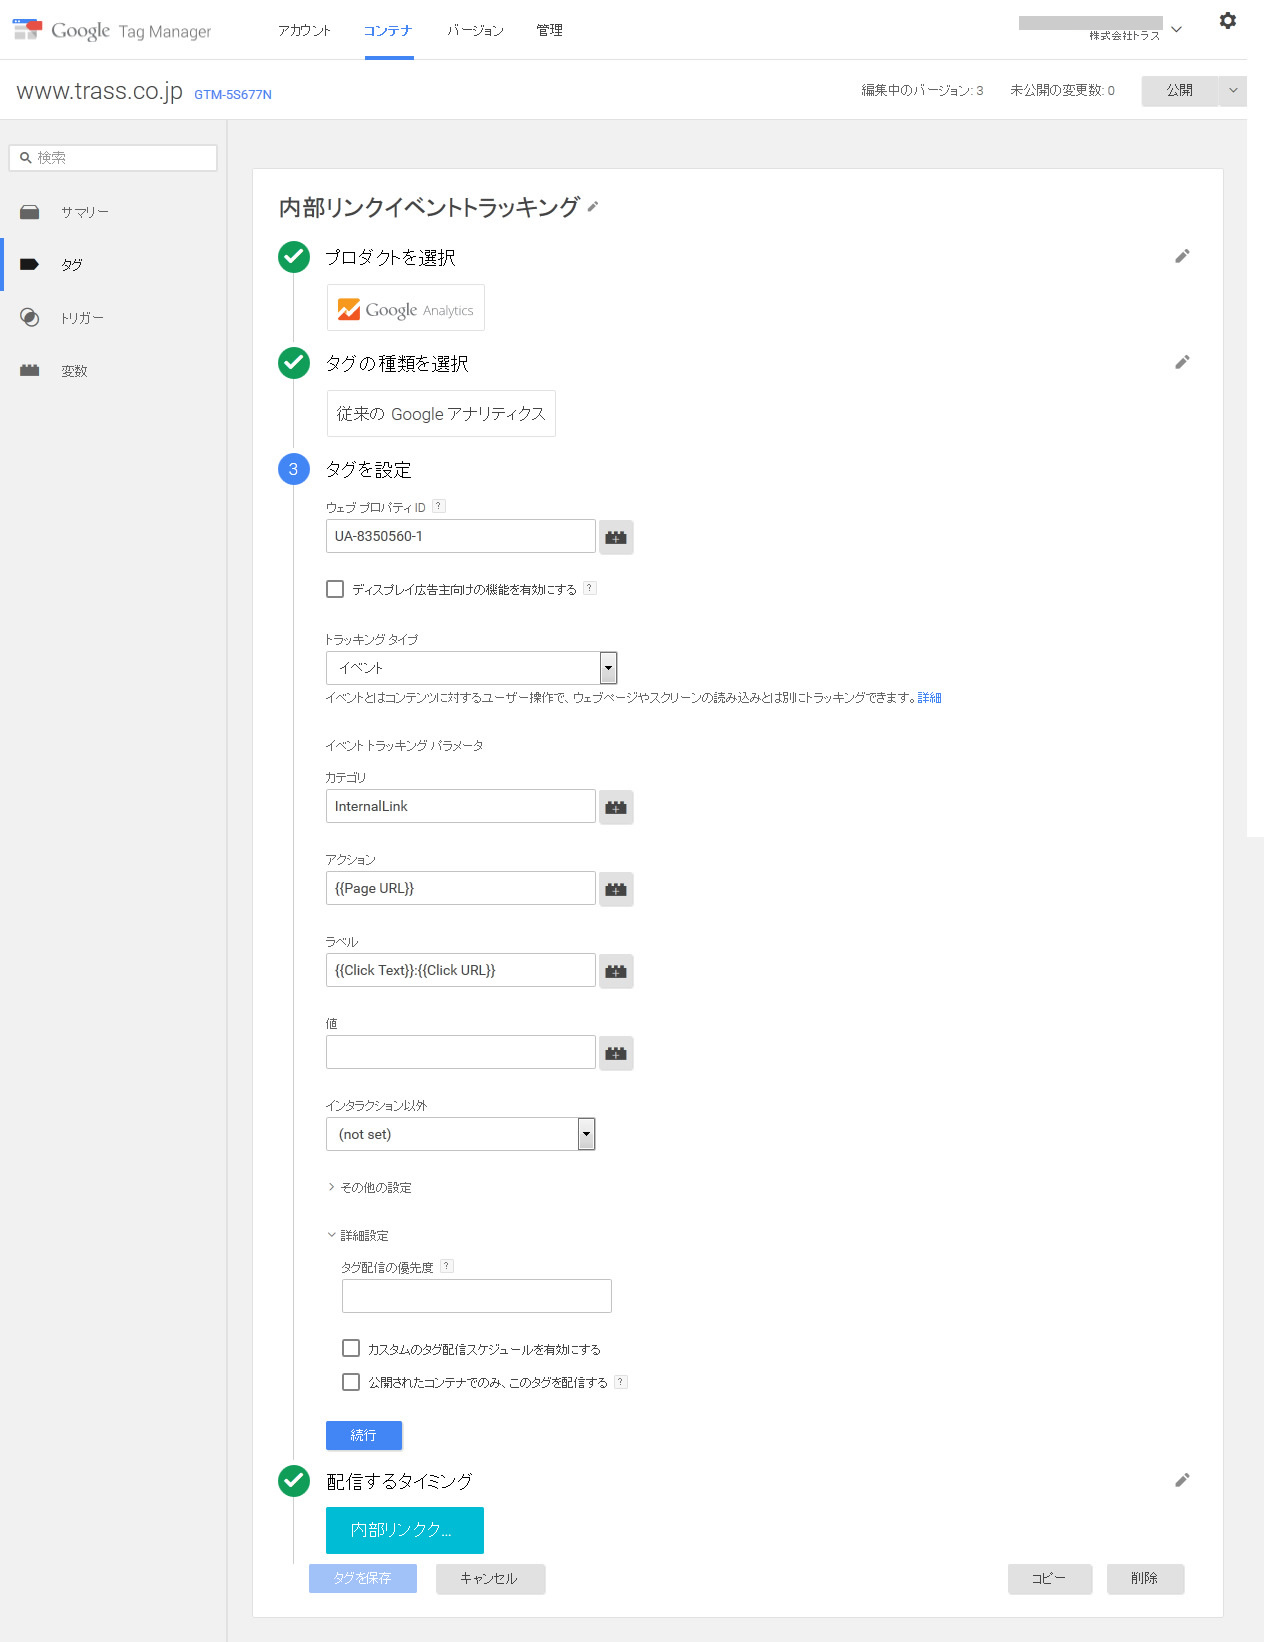The height and width of the screenshot is (1642, 1264).
Task: Open account dropdown for 株式会社トラス
Action: point(1177,29)
